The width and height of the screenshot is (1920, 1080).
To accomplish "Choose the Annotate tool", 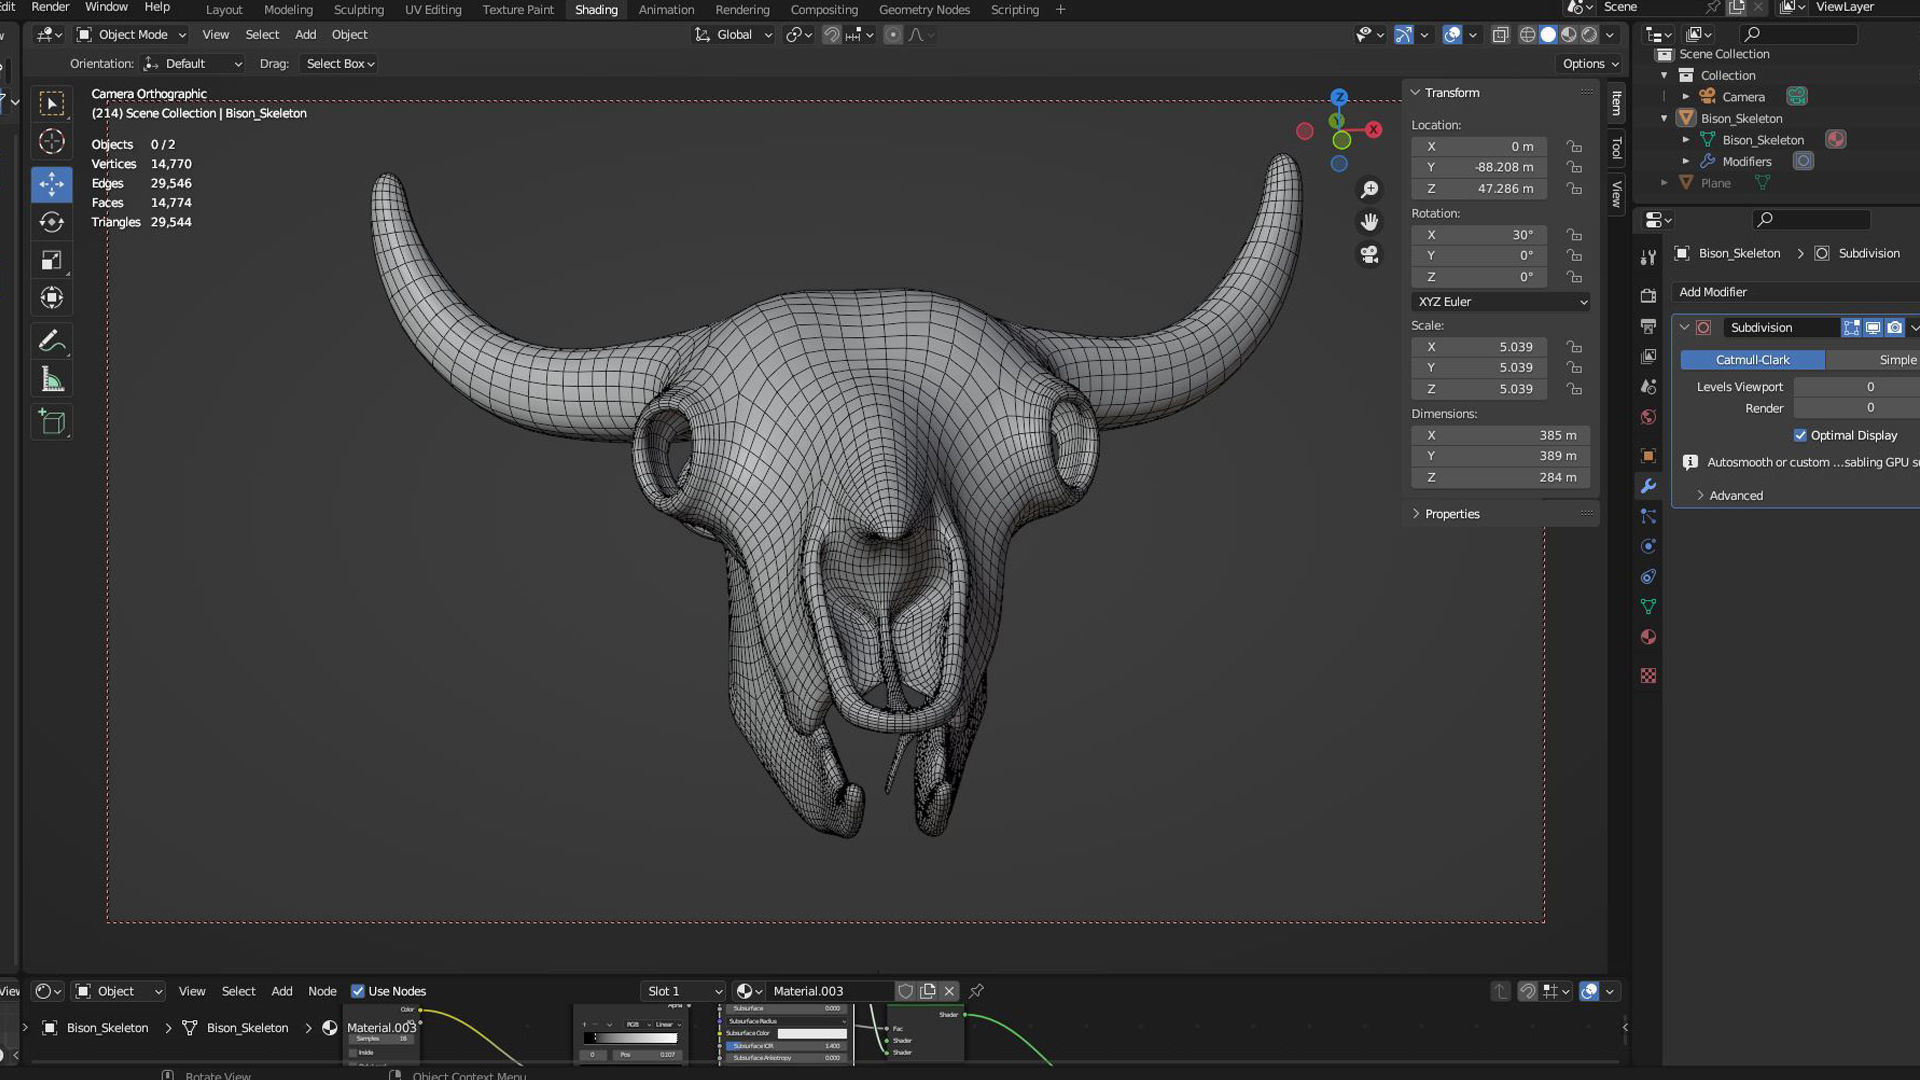I will (x=52, y=342).
